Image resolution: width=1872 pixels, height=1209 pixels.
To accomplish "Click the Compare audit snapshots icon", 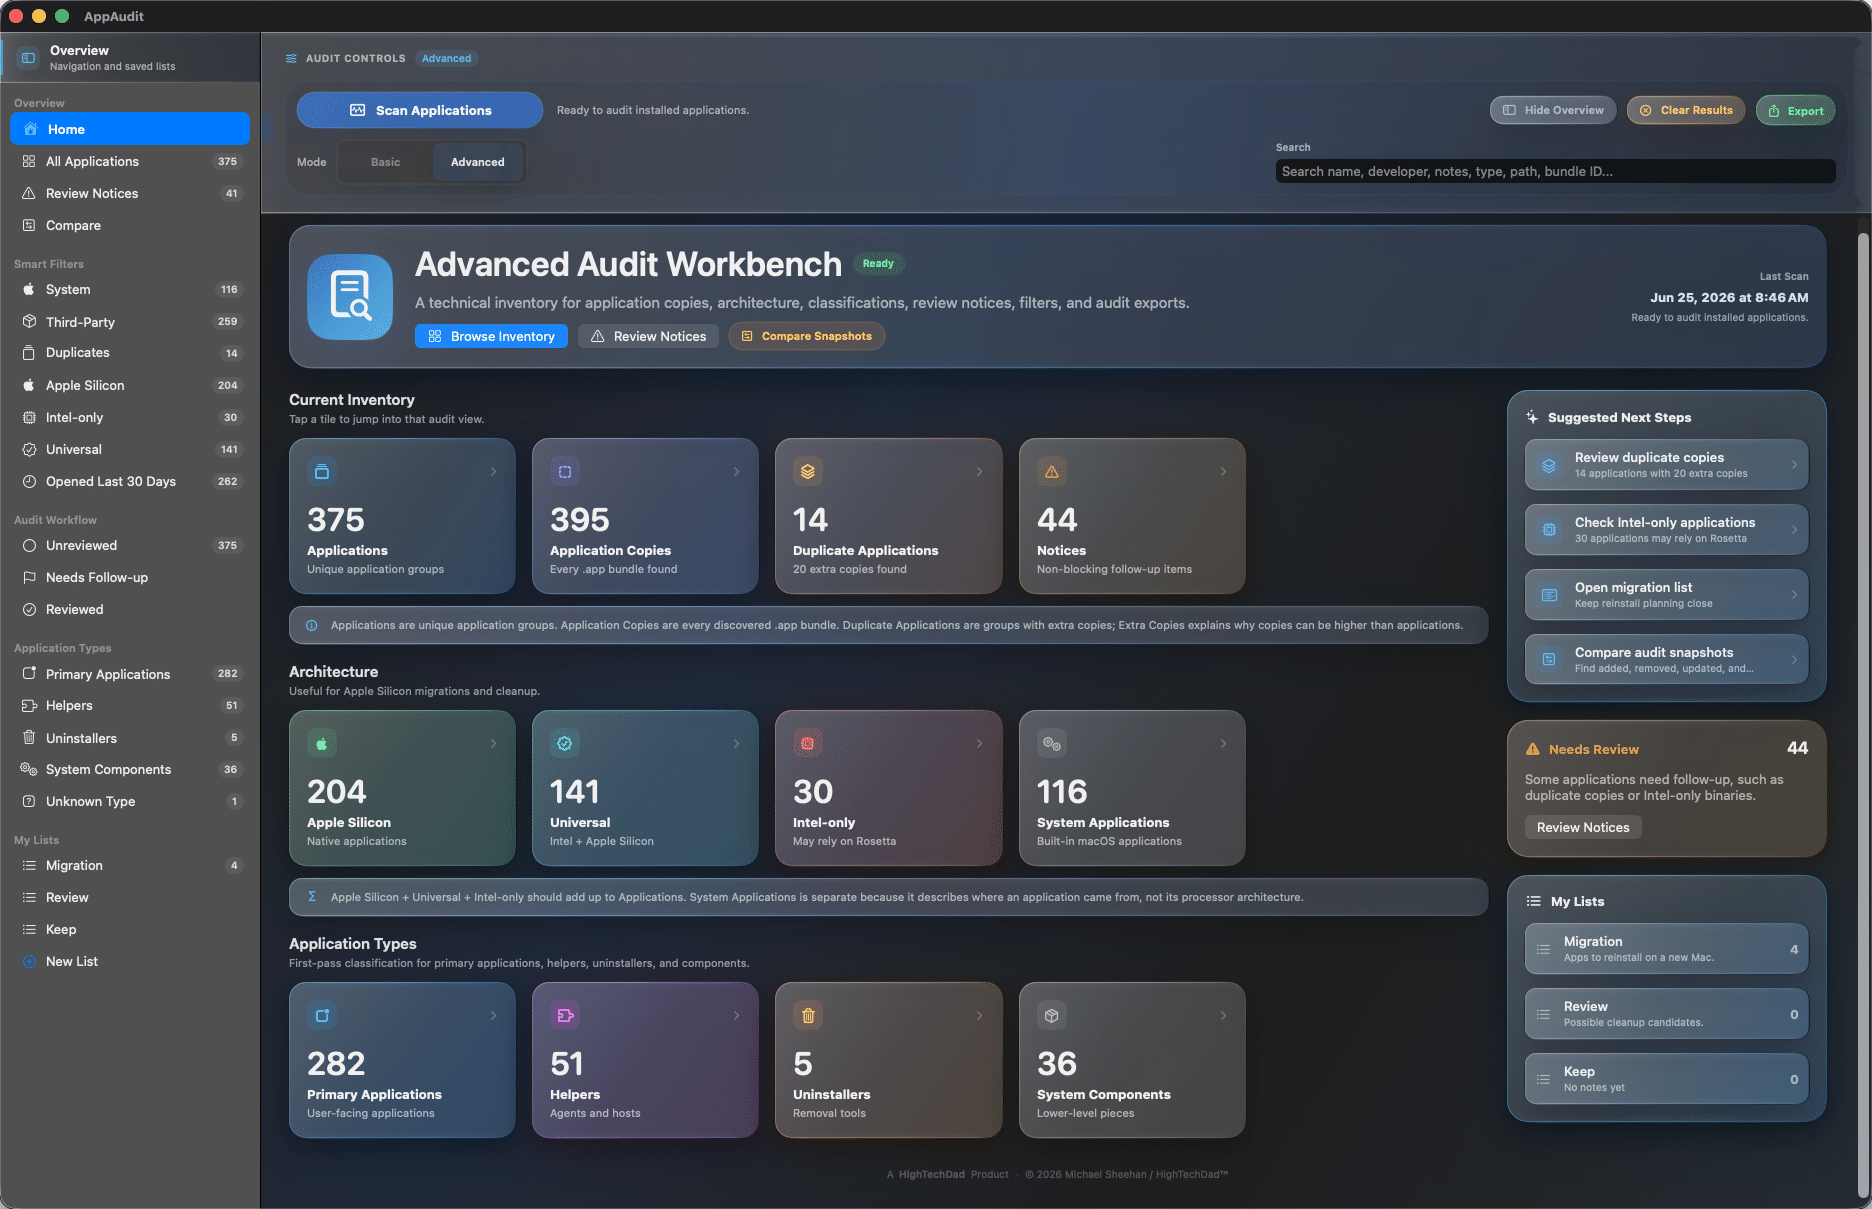I will (x=1549, y=660).
